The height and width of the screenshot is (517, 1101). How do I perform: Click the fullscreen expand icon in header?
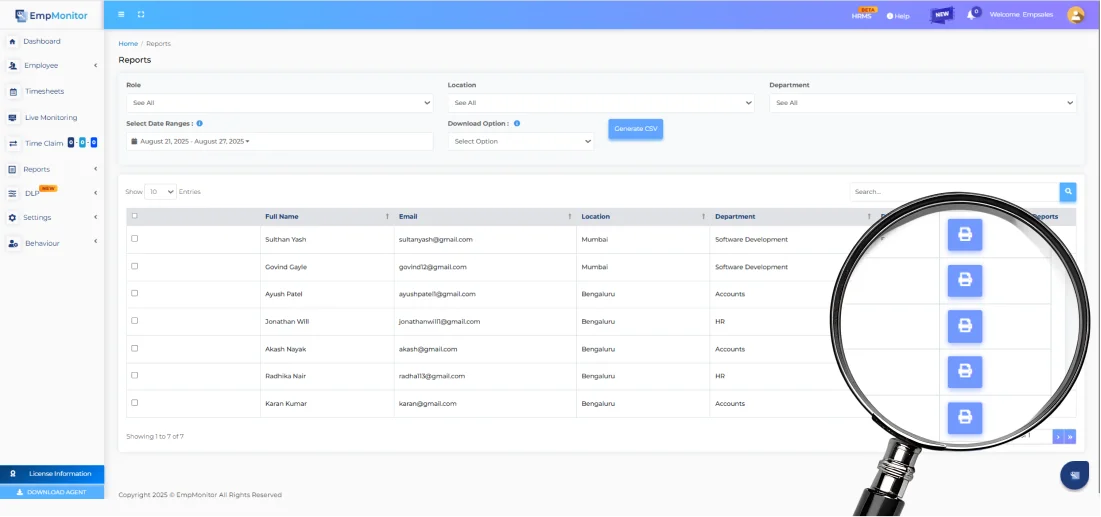[141, 15]
